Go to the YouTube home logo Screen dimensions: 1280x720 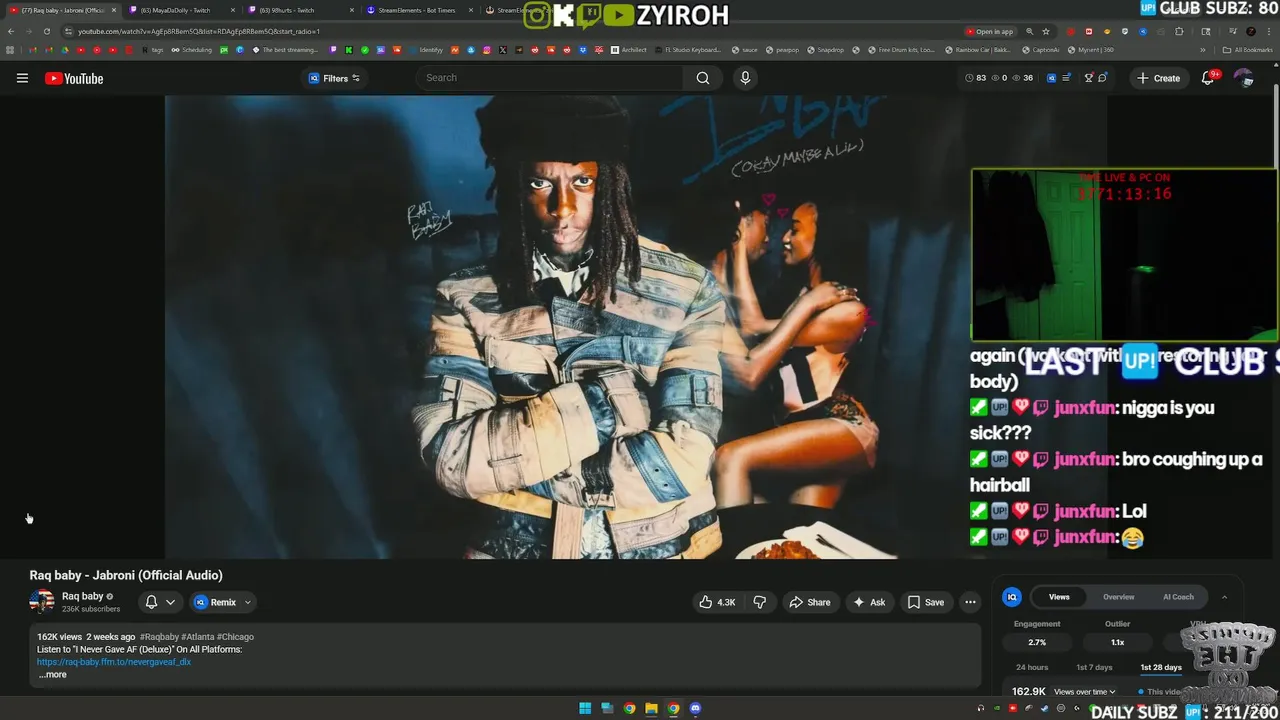(74, 78)
